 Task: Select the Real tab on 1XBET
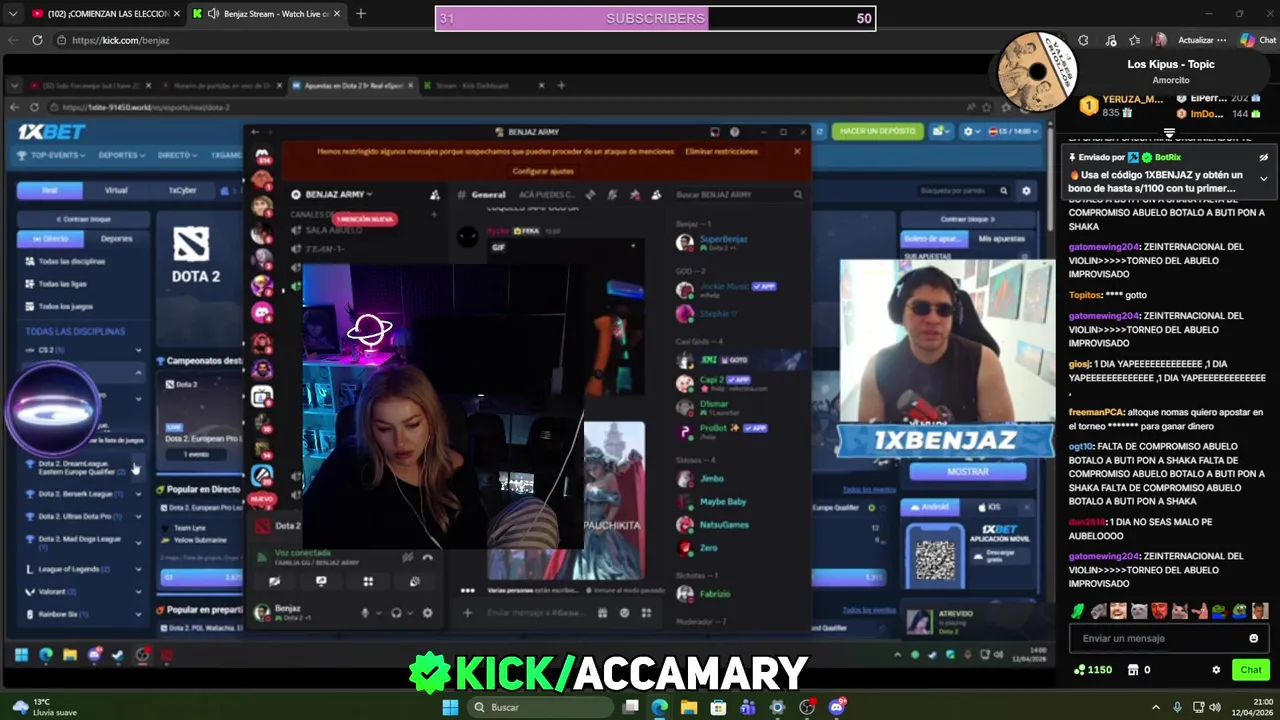(x=50, y=190)
